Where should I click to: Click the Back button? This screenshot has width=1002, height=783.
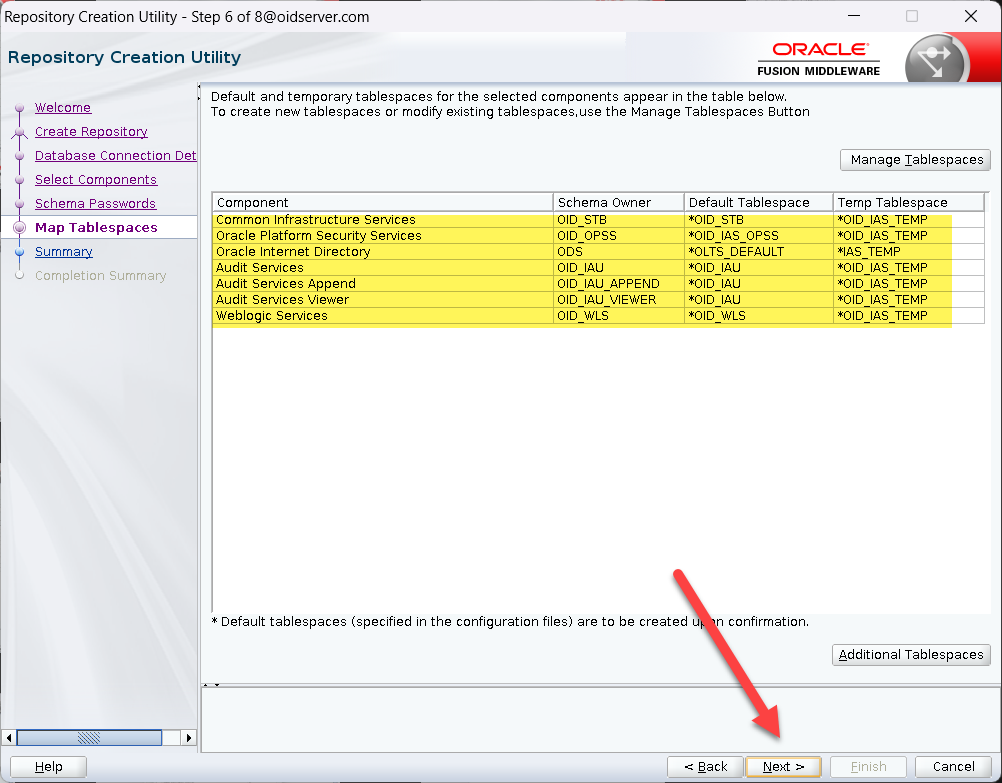coord(704,767)
